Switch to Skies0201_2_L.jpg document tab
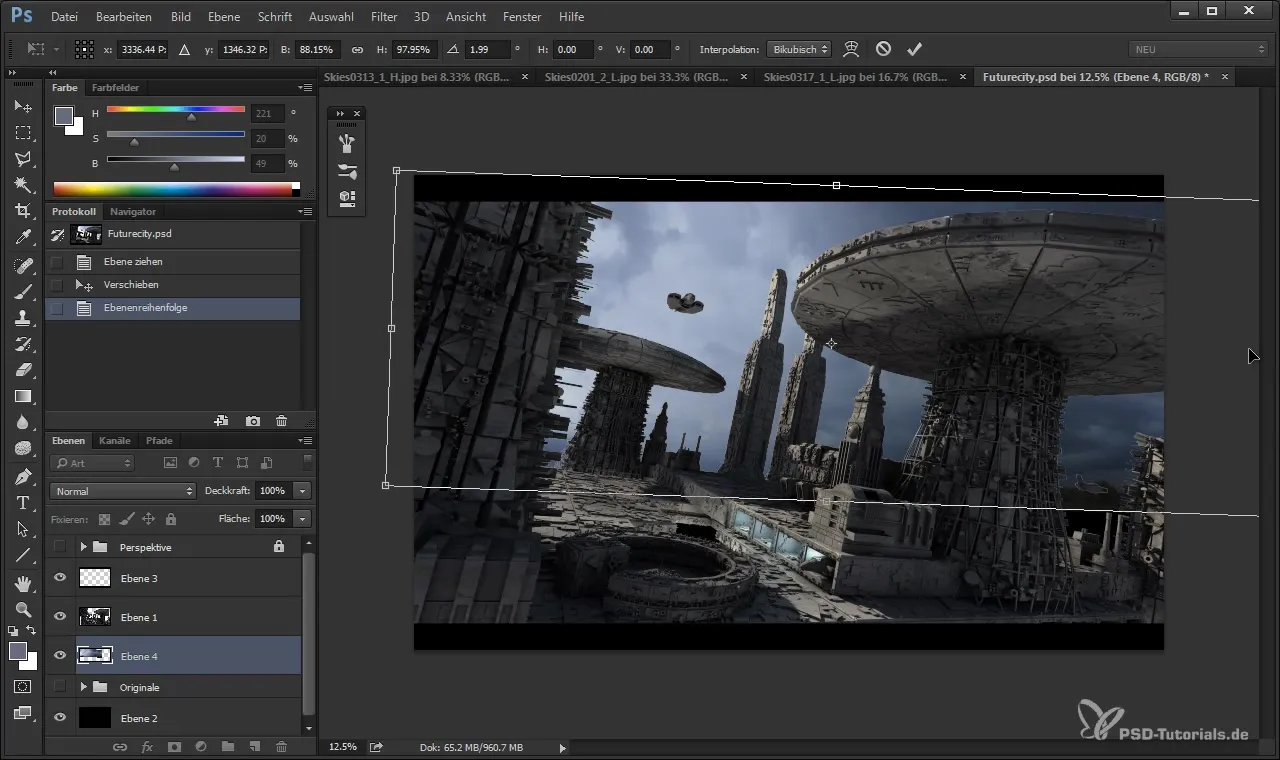This screenshot has width=1280, height=760. pyautogui.click(x=636, y=77)
